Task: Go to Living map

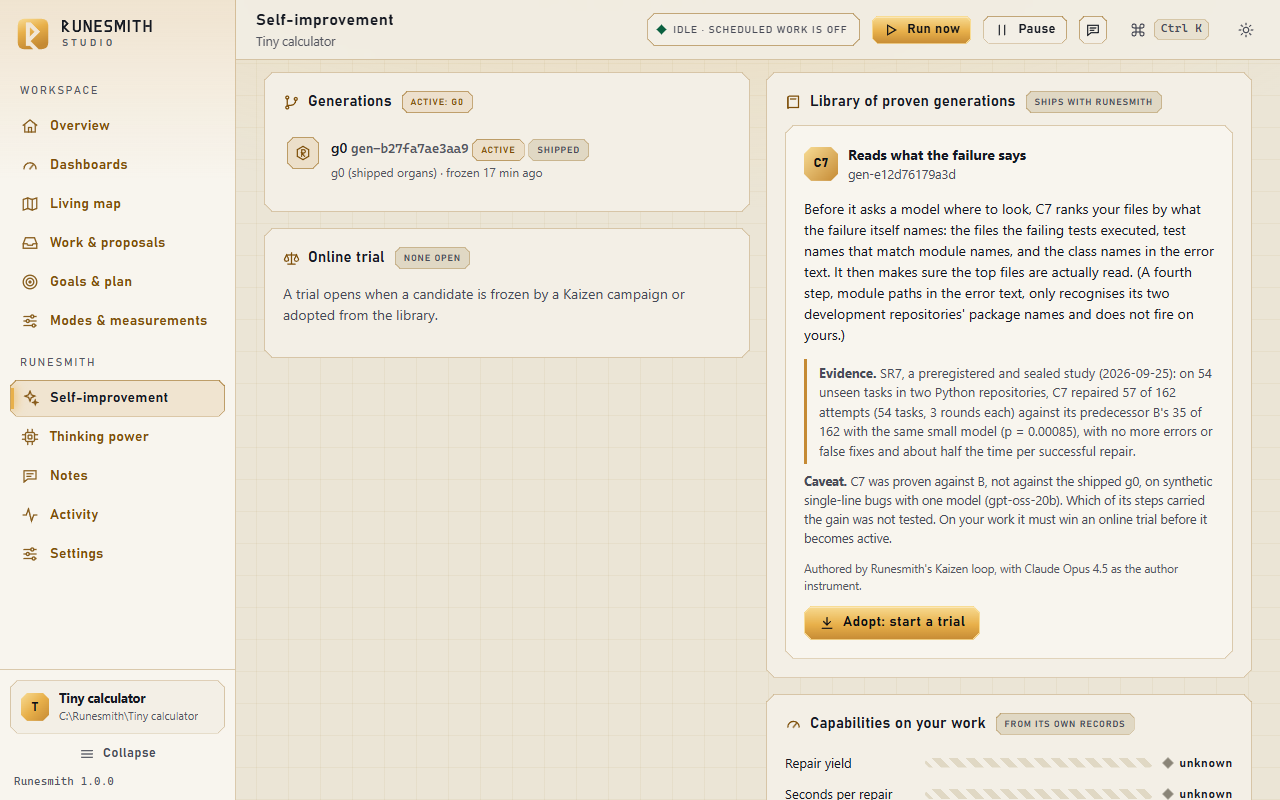Action: pos(117,203)
